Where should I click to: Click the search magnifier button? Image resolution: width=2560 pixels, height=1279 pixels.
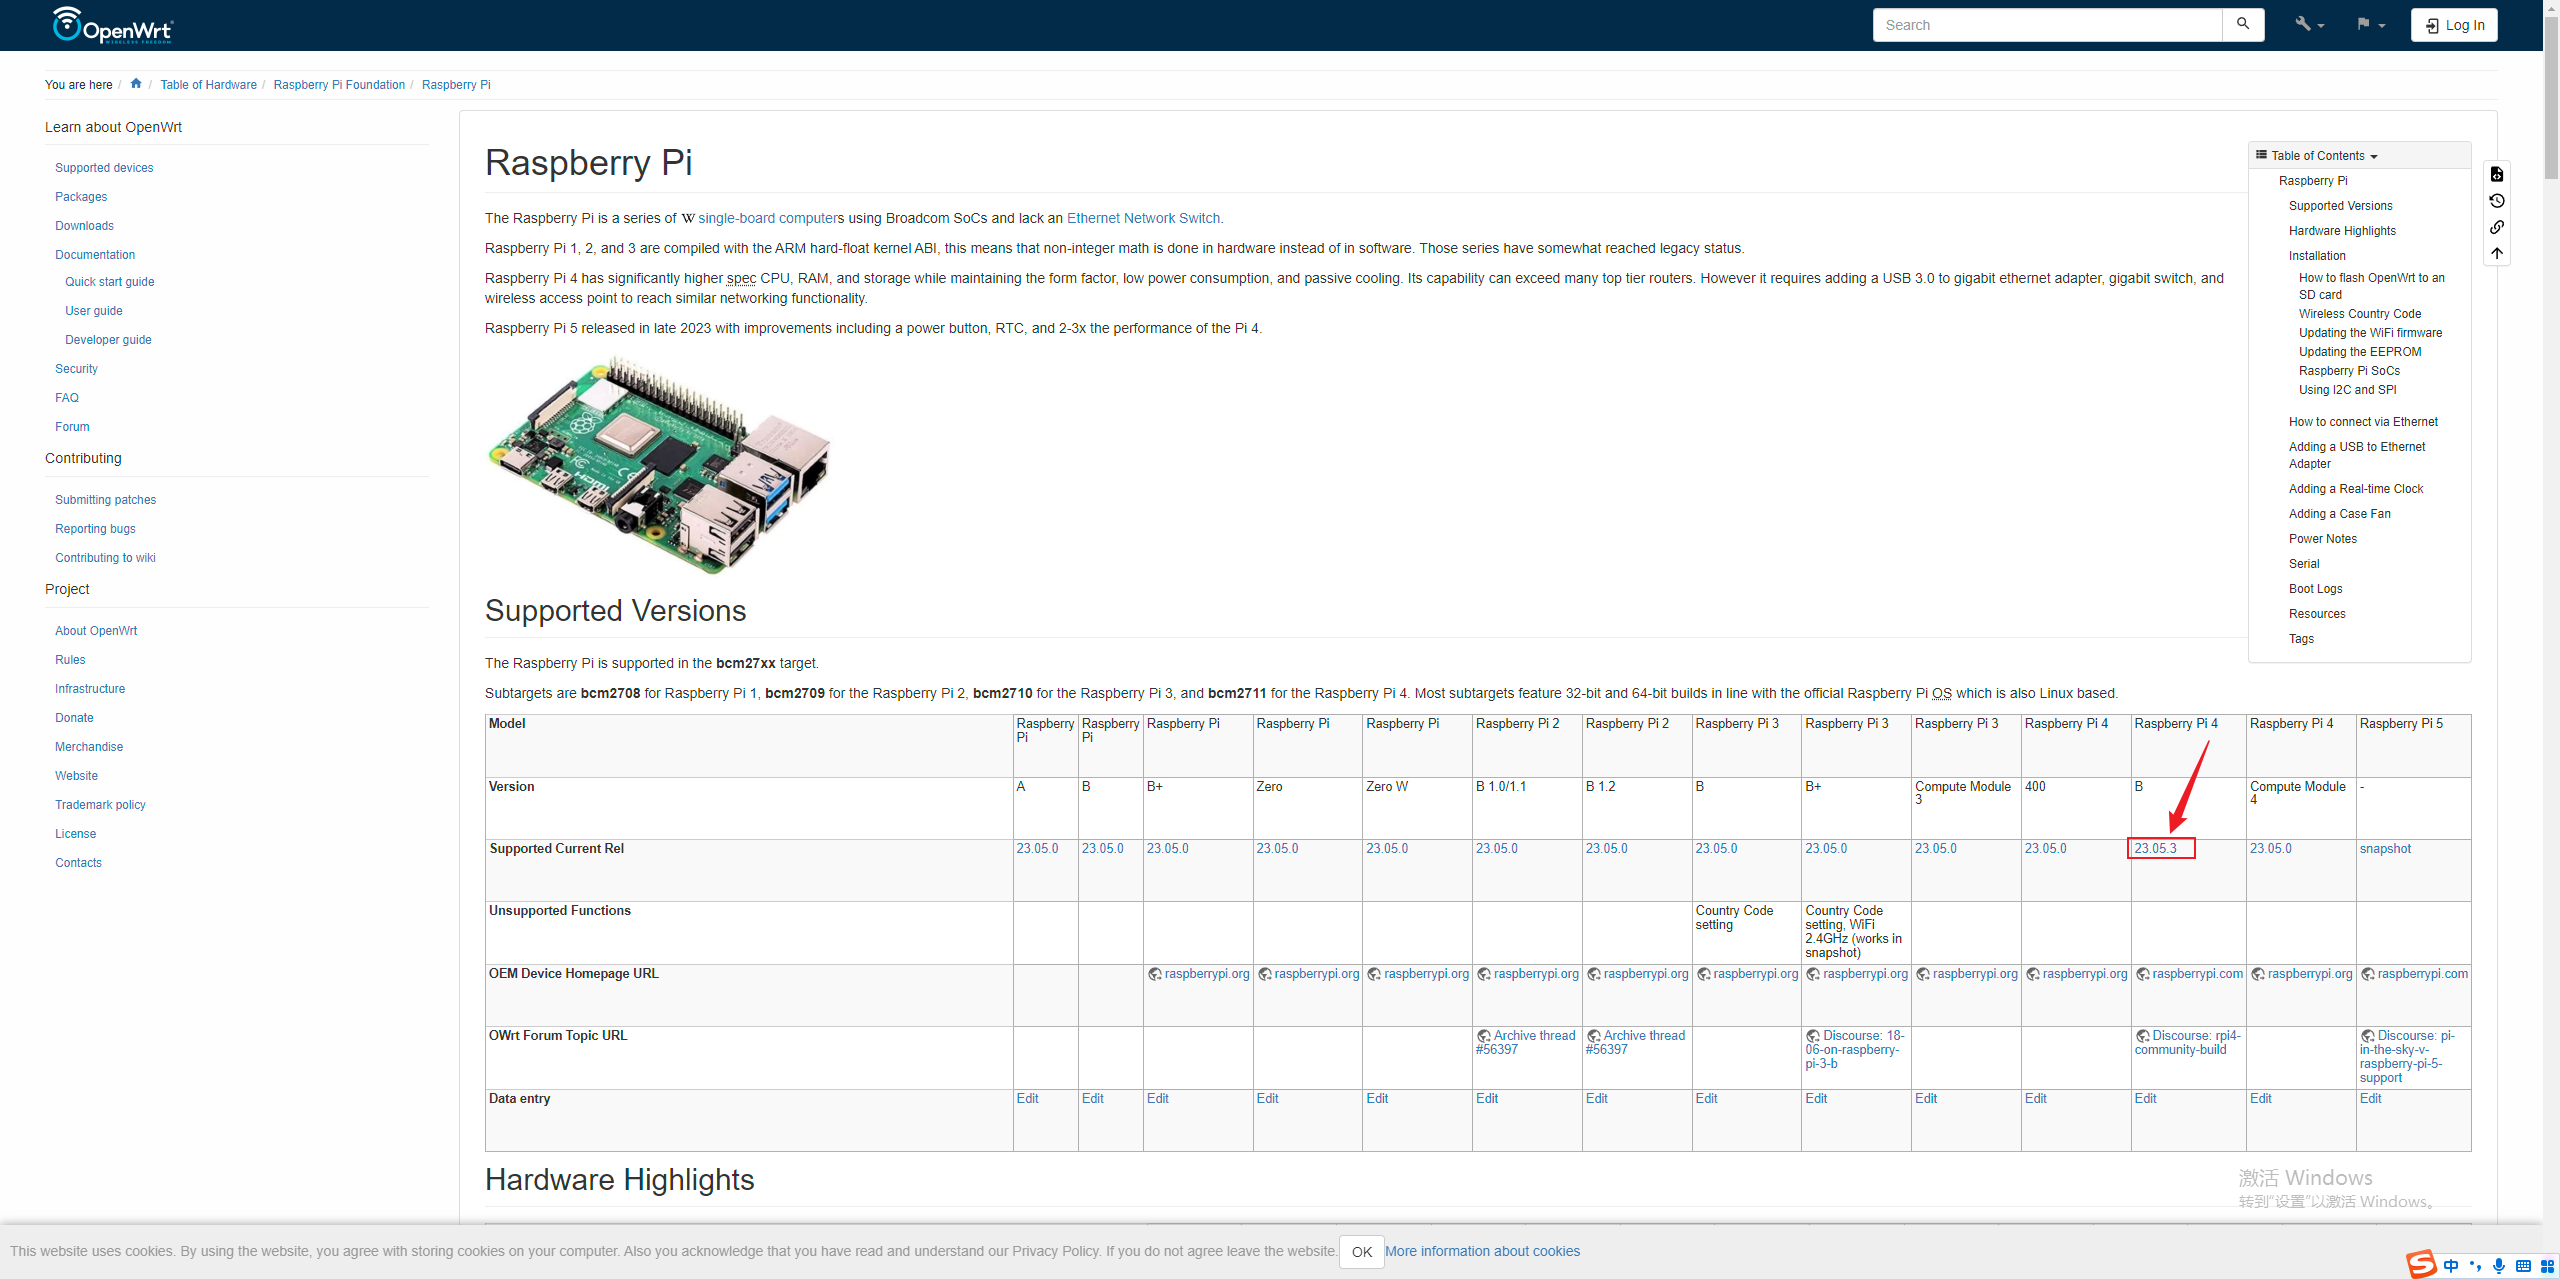click(2243, 25)
